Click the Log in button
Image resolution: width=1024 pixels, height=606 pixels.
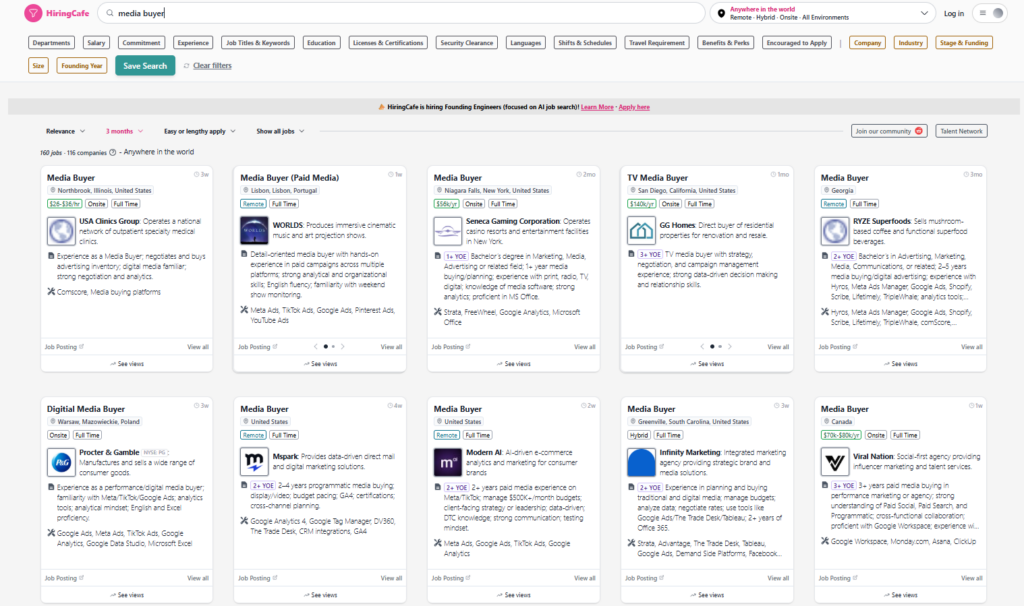click(x=953, y=13)
